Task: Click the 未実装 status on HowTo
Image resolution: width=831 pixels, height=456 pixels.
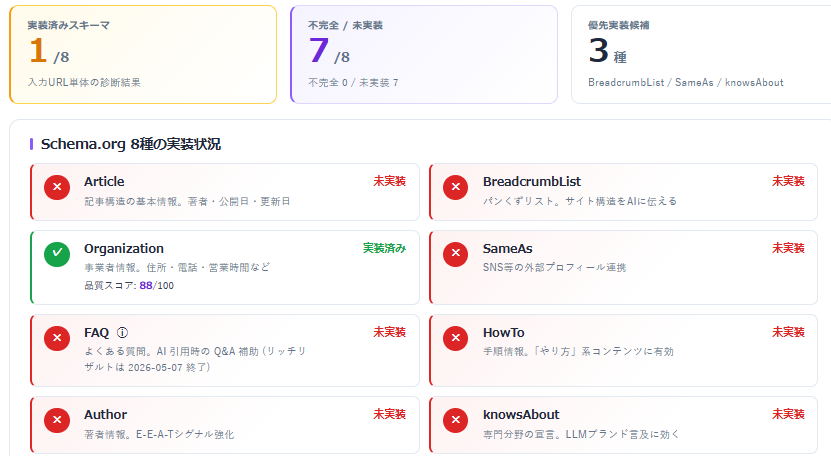Action: pos(788,332)
